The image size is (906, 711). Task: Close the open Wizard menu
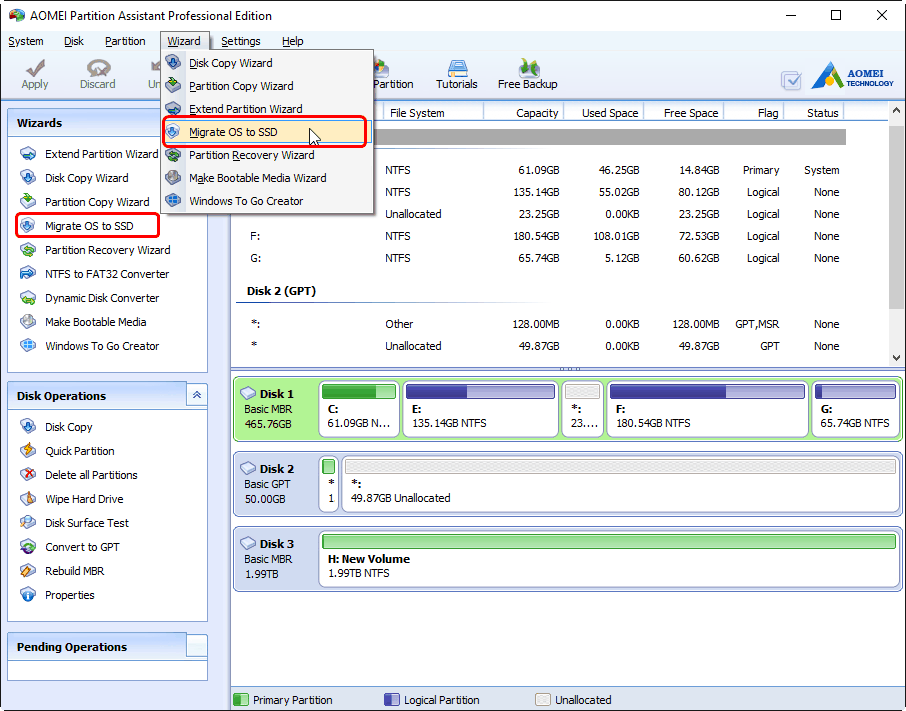point(184,41)
